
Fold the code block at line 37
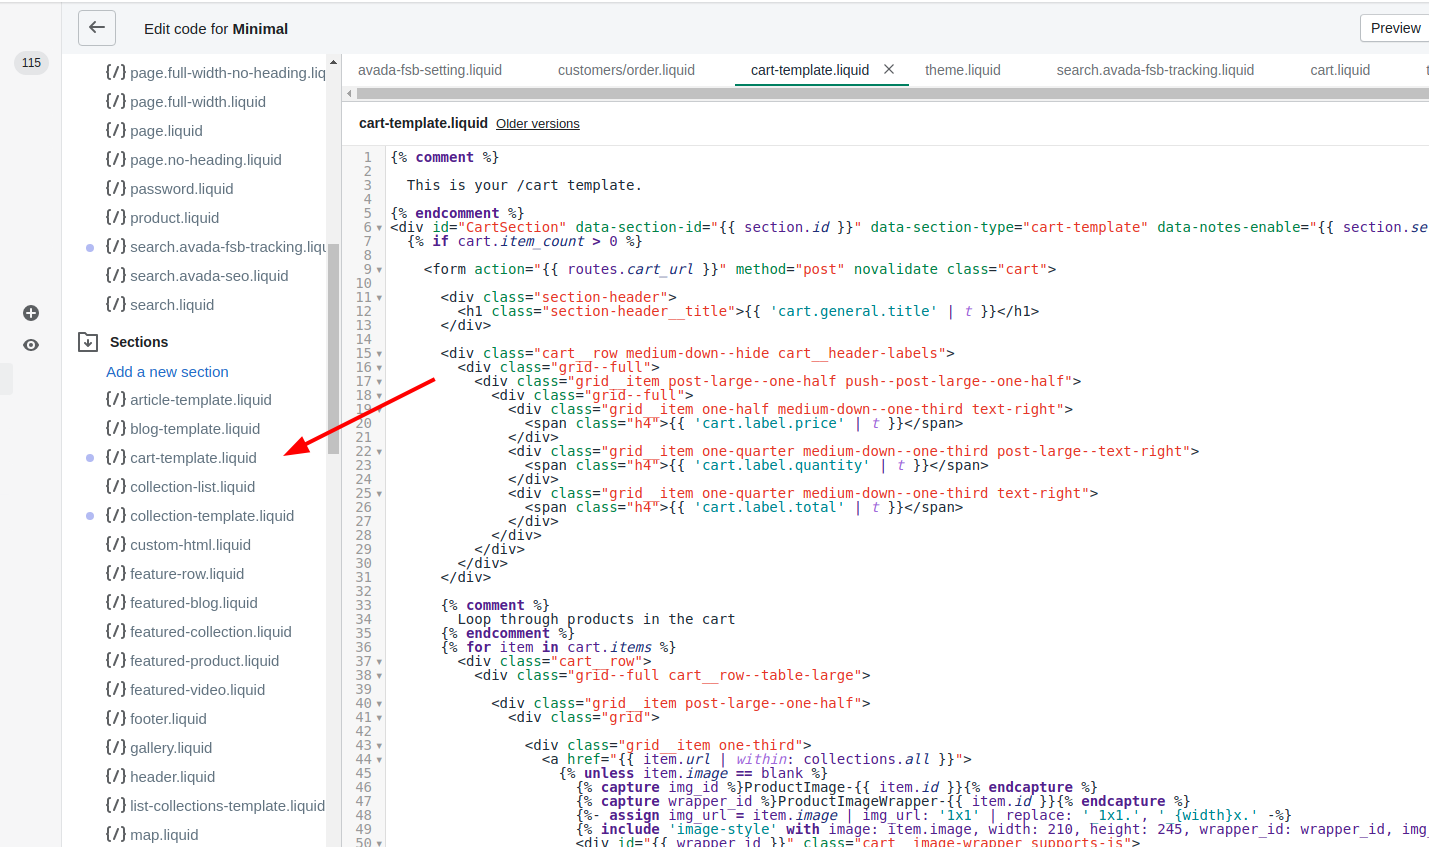tap(379, 662)
